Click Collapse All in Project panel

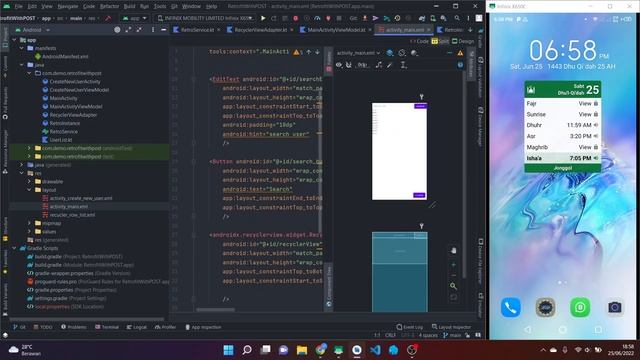click(139, 30)
